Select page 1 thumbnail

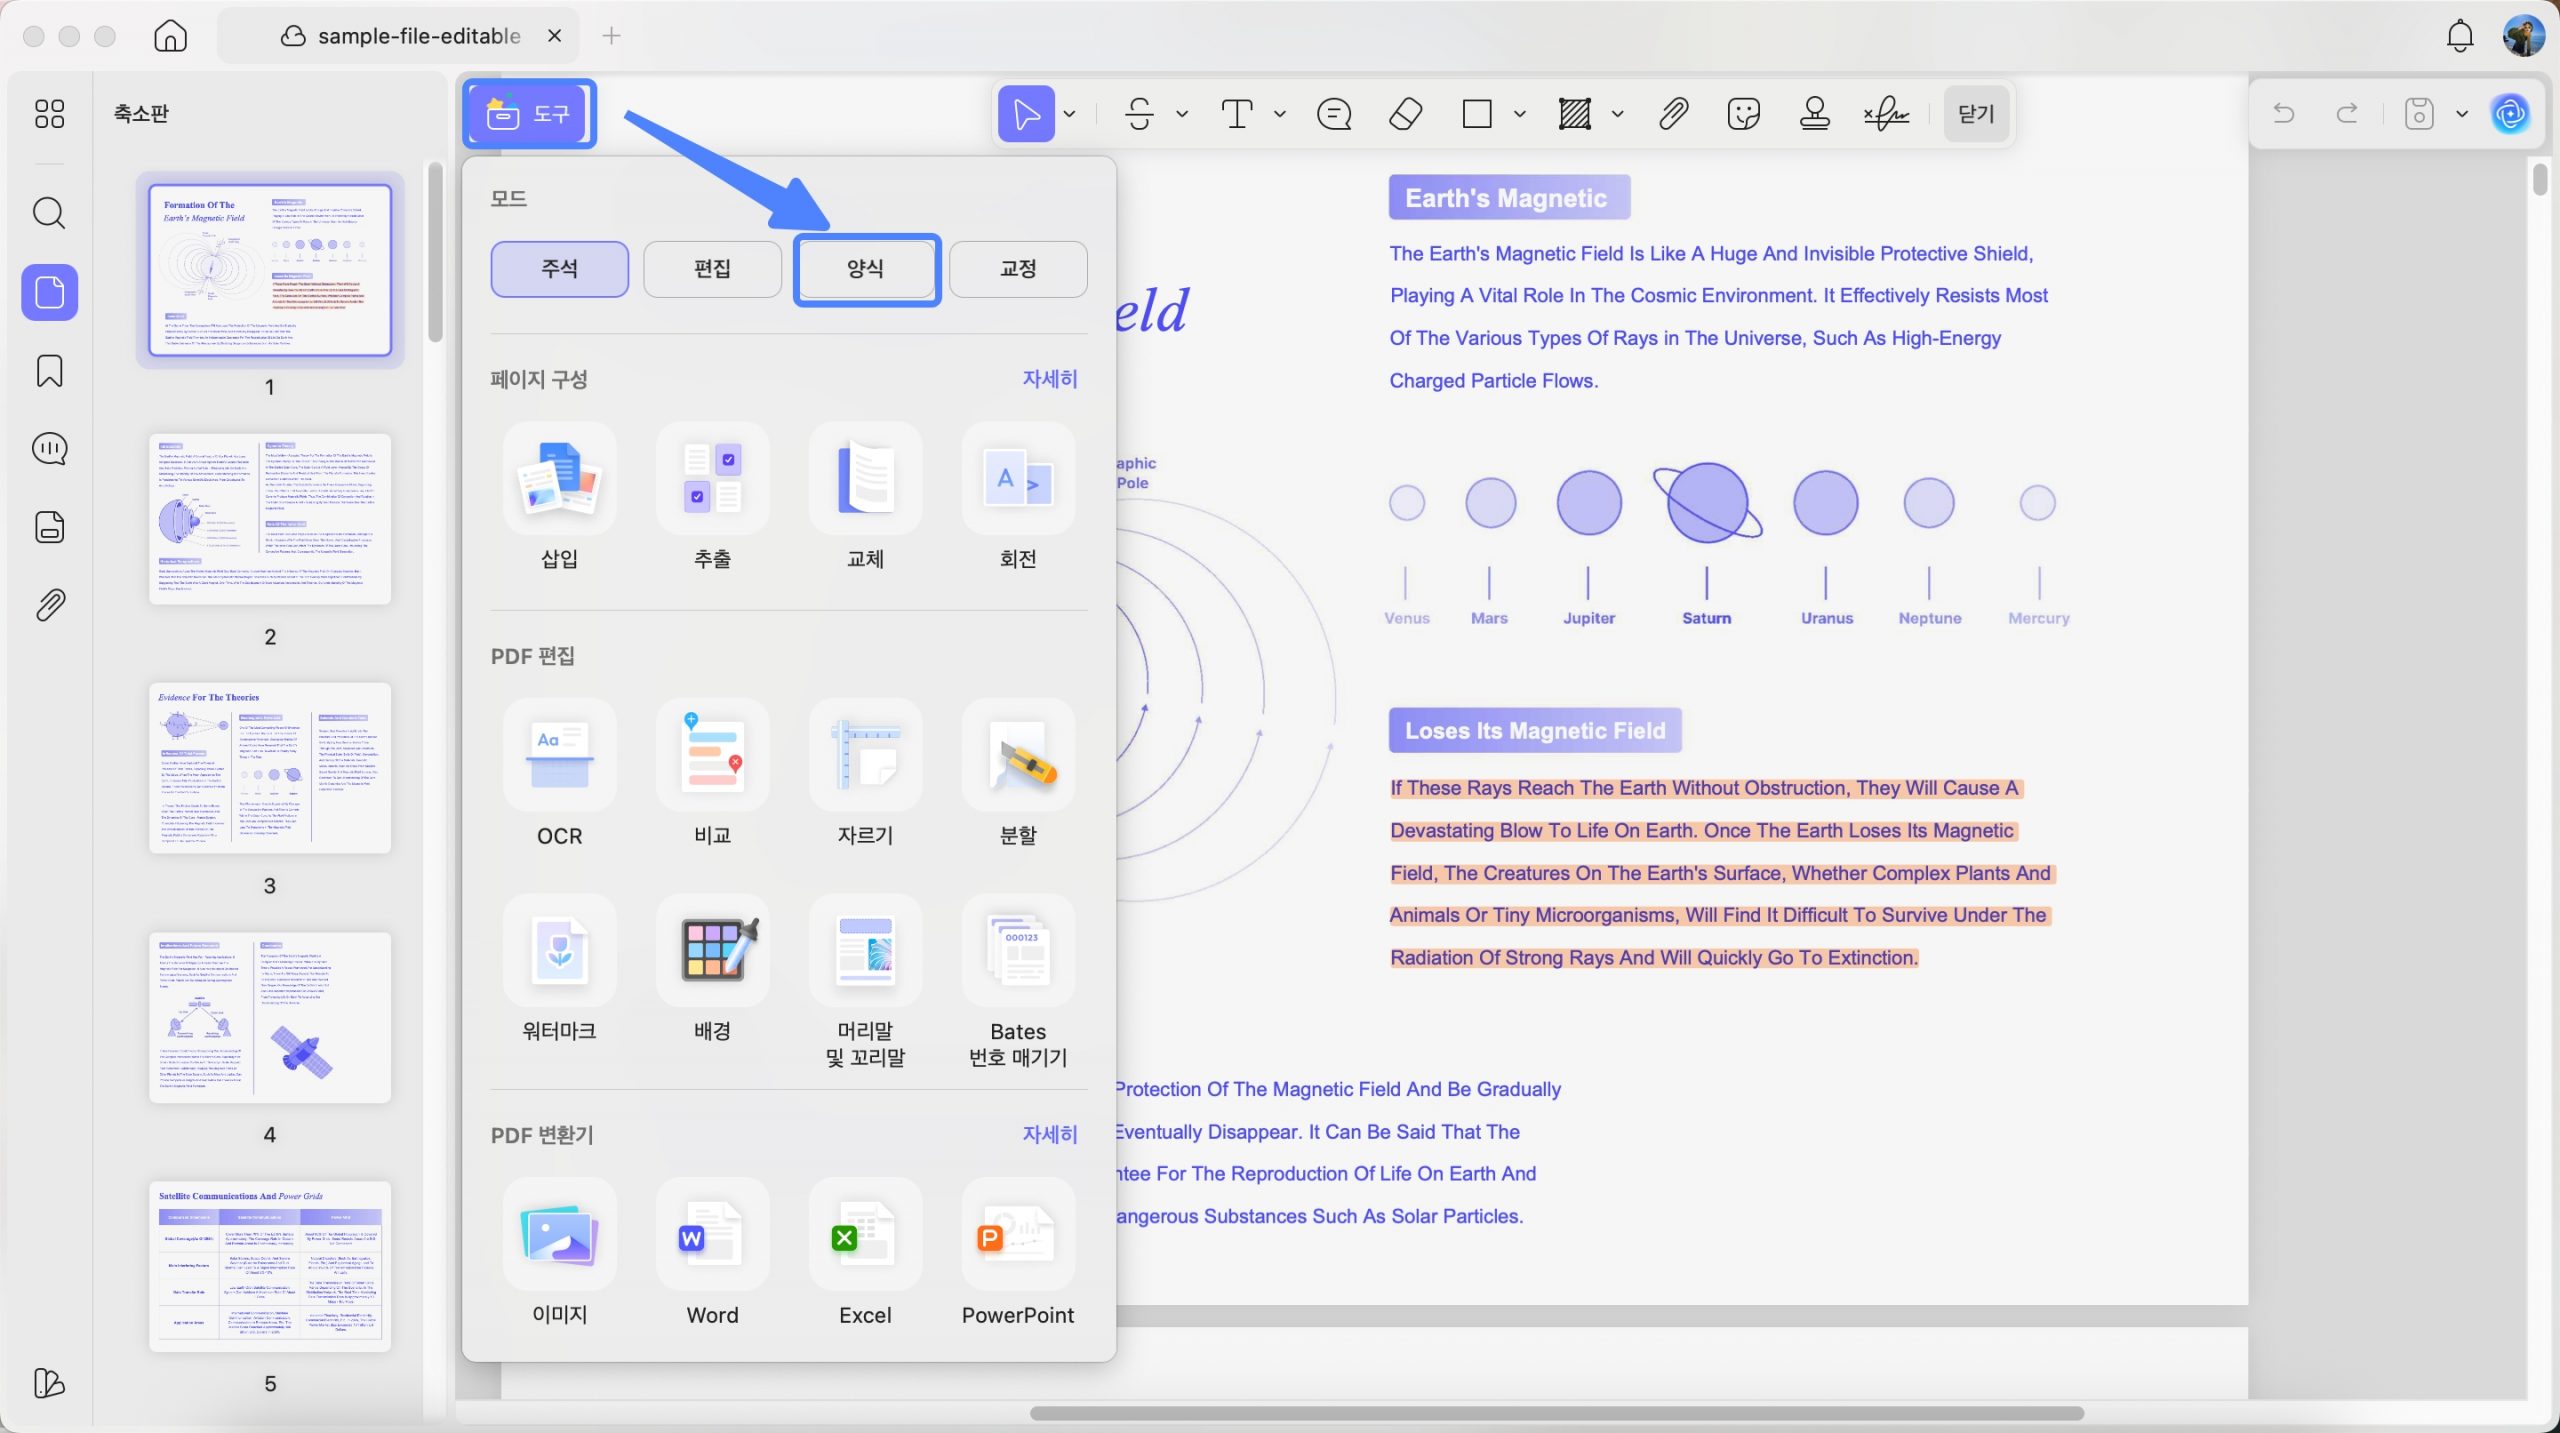[x=270, y=270]
